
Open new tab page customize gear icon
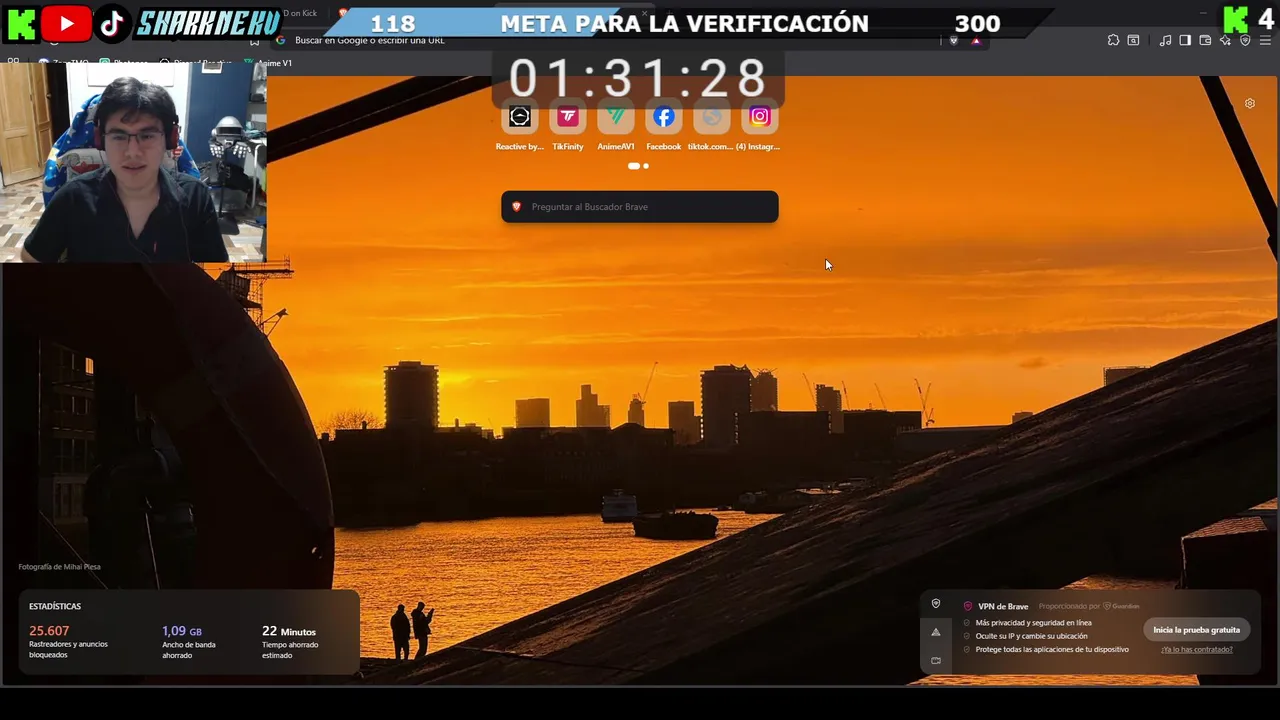(x=1249, y=103)
